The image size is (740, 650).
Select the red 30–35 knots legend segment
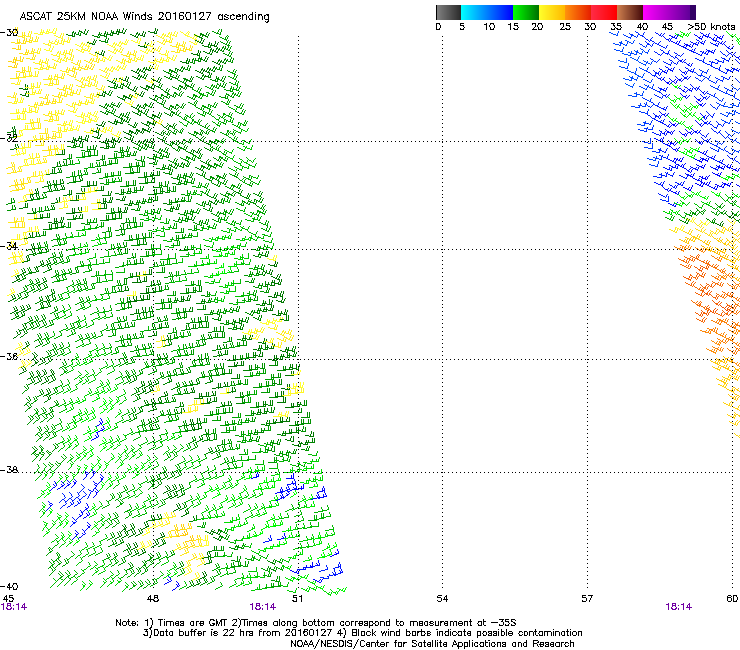pyautogui.click(x=604, y=12)
